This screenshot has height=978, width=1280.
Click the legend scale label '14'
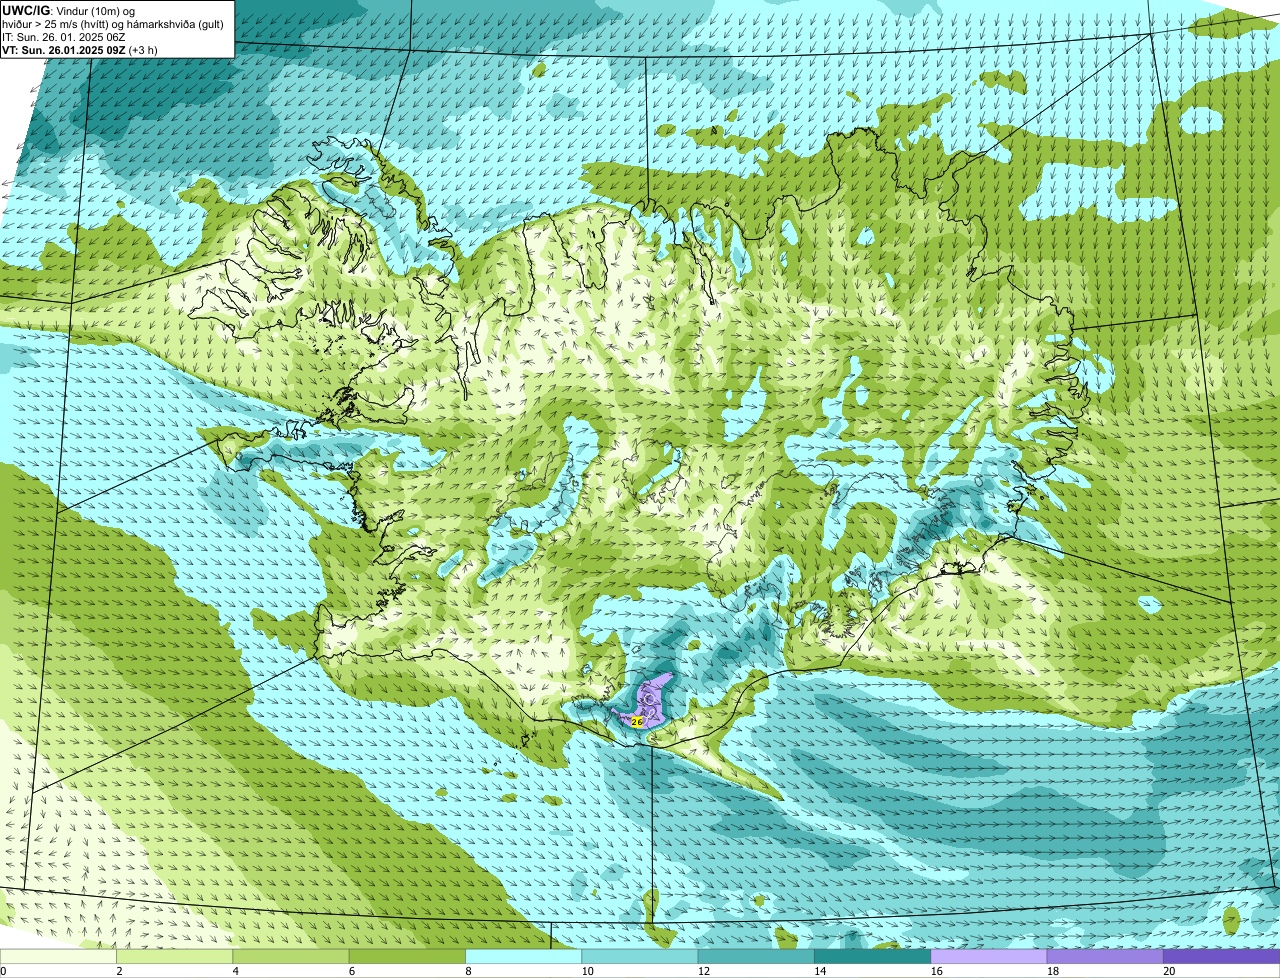point(820,971)
